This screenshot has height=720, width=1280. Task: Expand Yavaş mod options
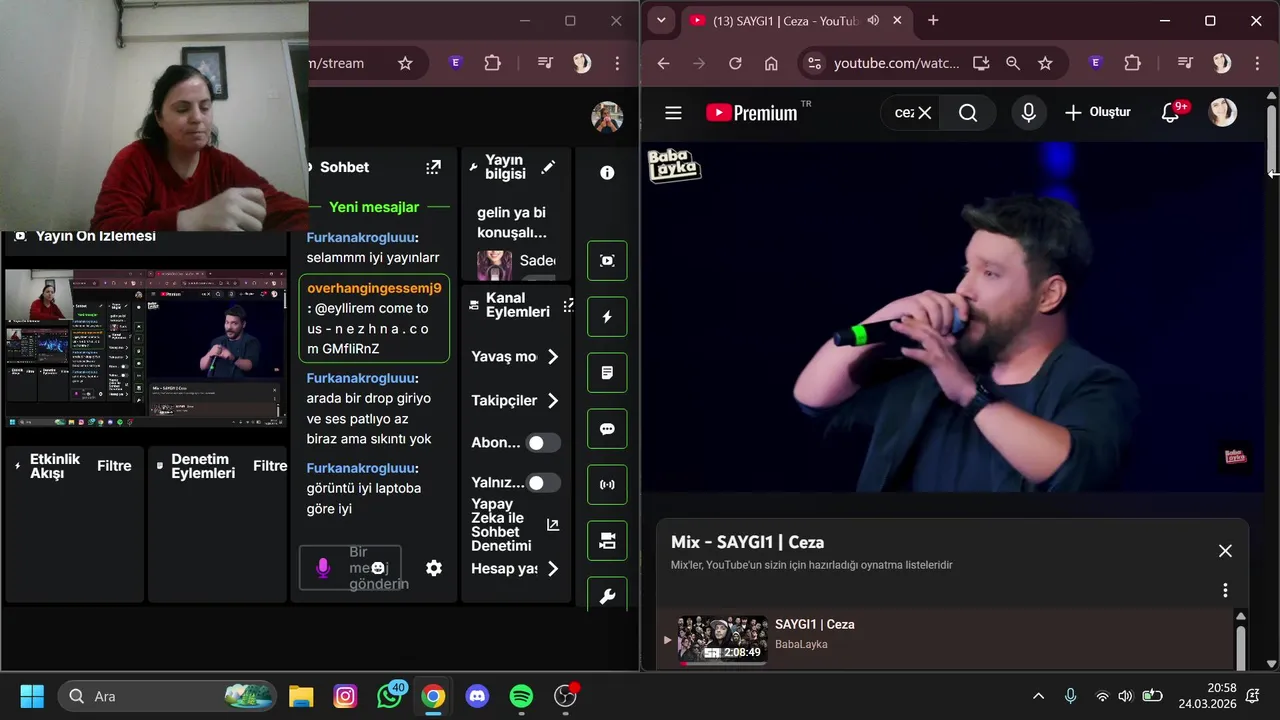click(x=552, y=357)
